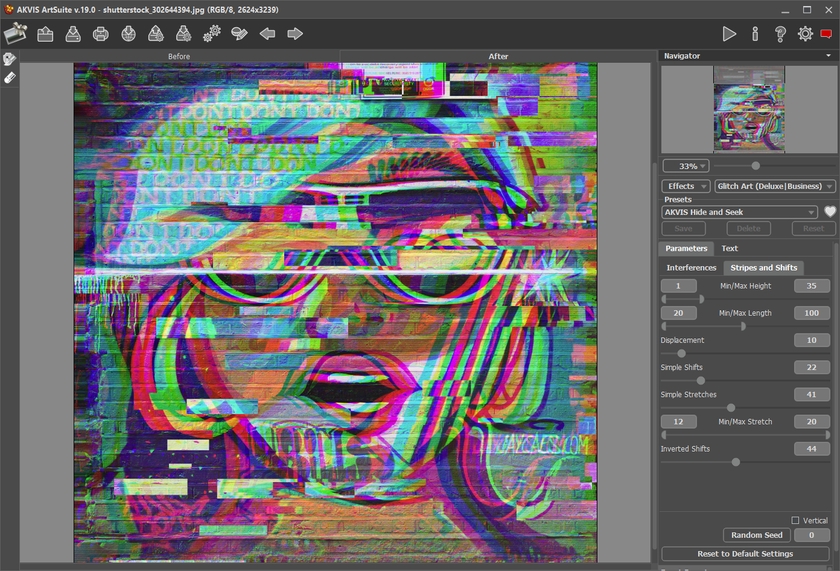Viewport: 840px width, 571px height.
Task: Open the Interferences tab
Action: coord(691,268)
